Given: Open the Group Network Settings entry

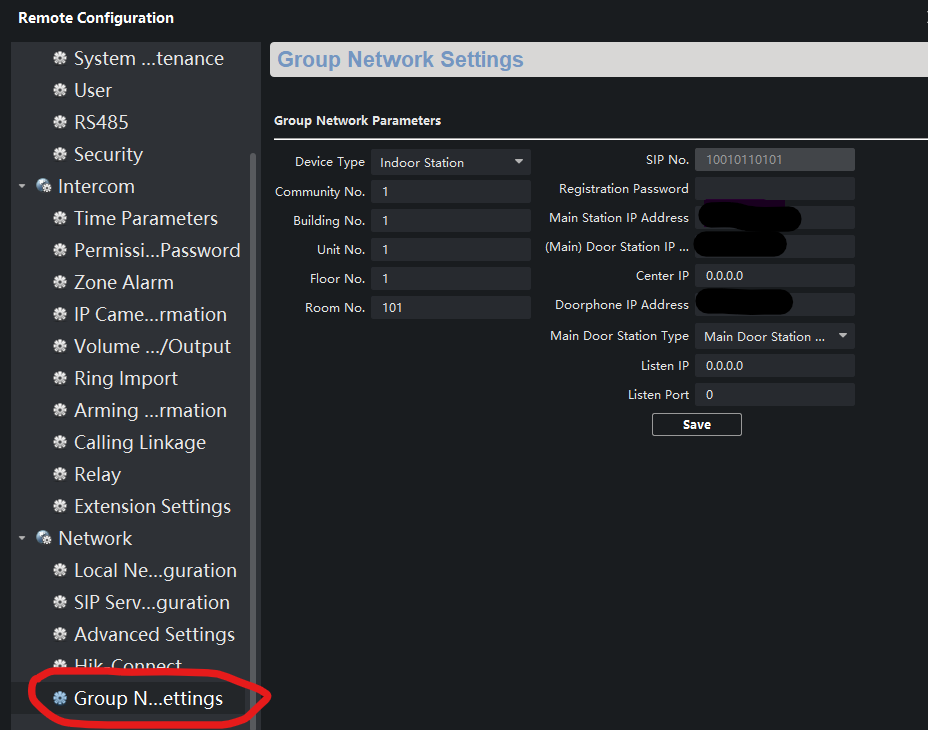Looking at the screenshot, I should [x=148, y=699].
